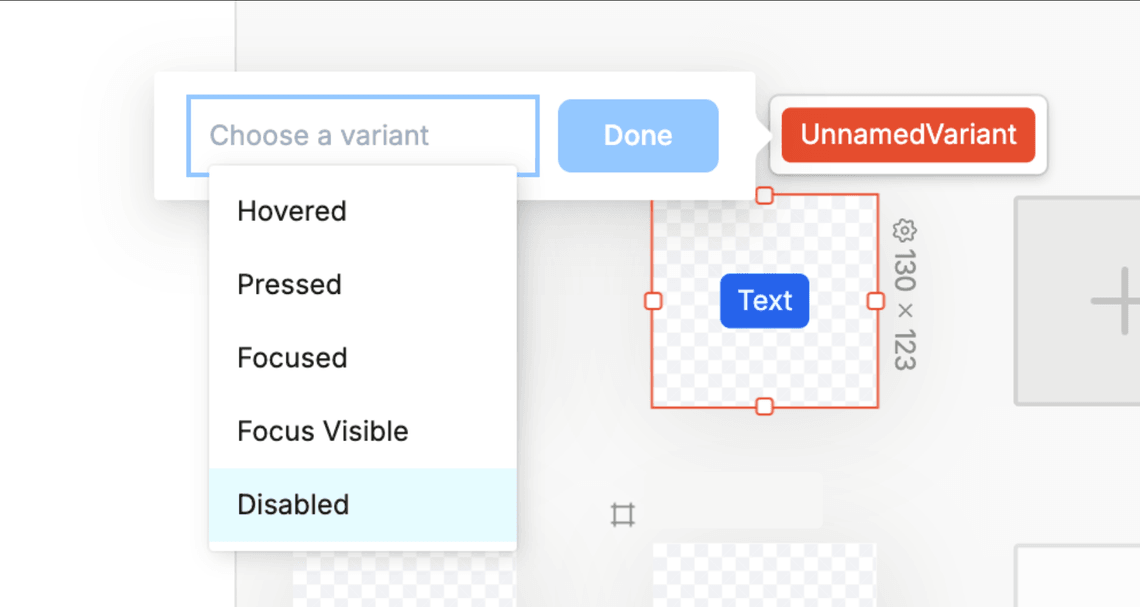Click the left resize handle of frame
This screenshot has height=607, width=1140.
point(653,301)
